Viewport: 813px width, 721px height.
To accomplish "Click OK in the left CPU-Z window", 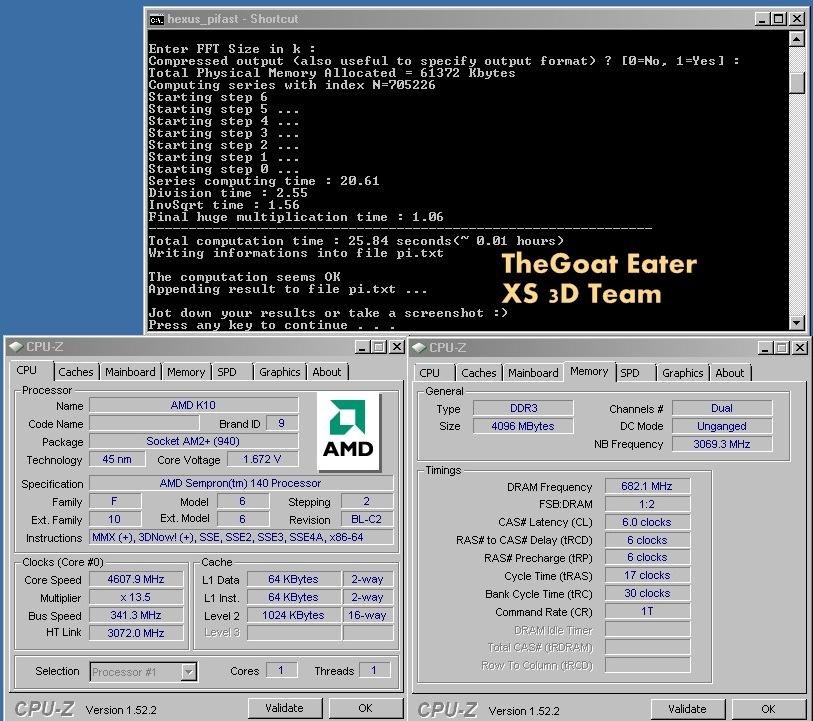I will (366, 708).
